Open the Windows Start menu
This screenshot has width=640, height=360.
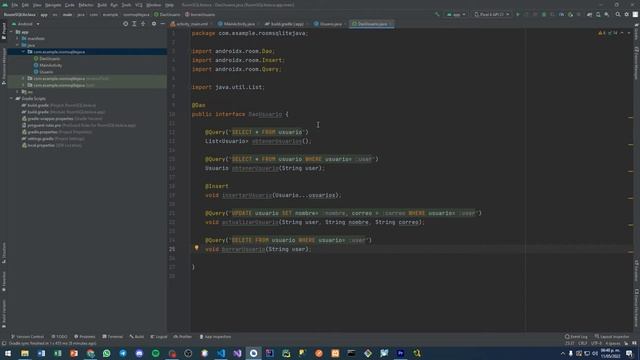coord(8,353)
